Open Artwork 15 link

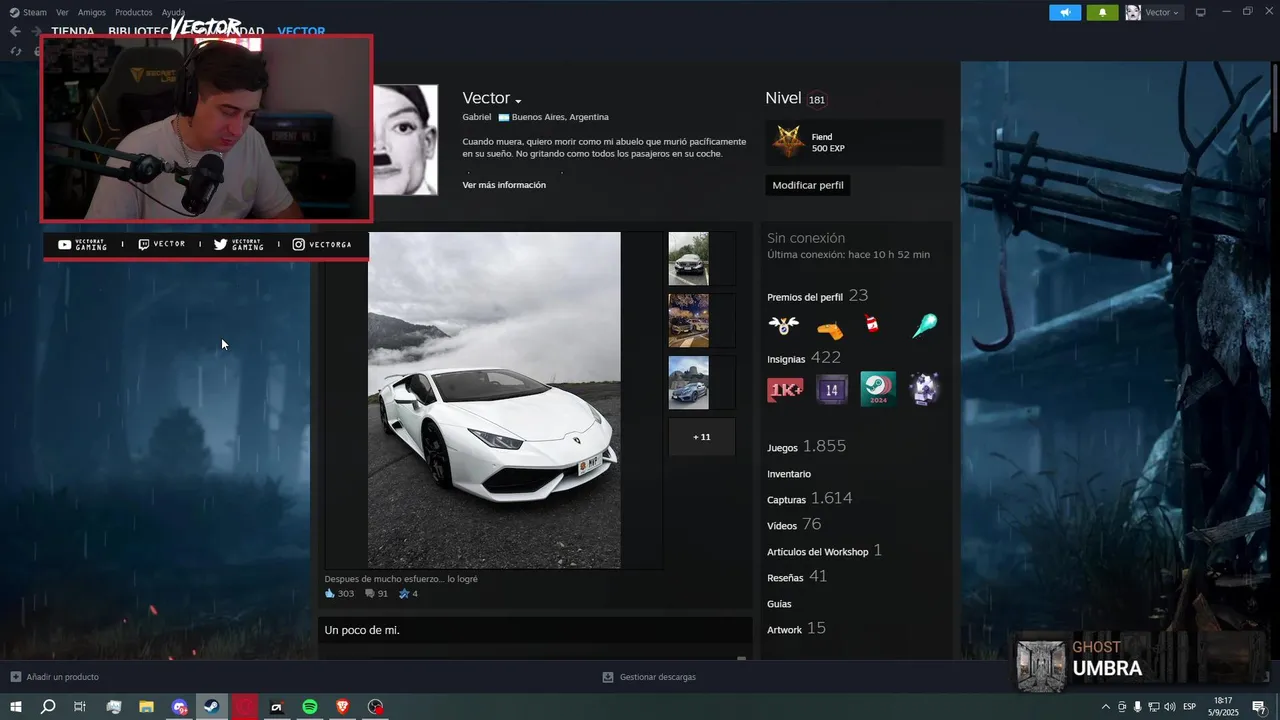796,629
